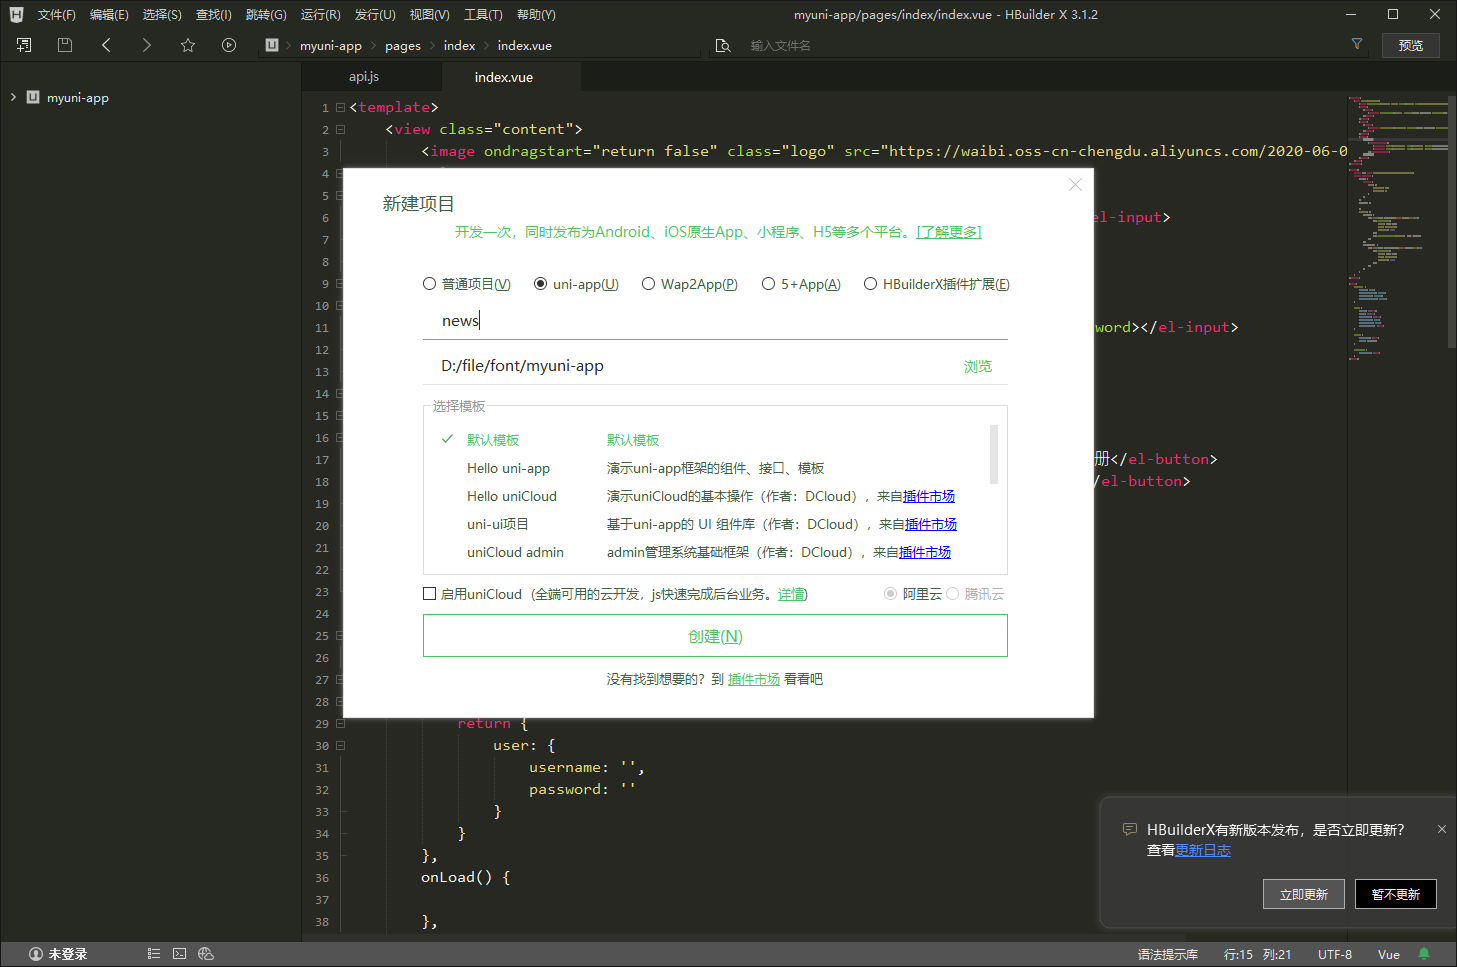1457x967 pixels.
Task: Collapse the code fold on line 30
Action: click(341, 745)
